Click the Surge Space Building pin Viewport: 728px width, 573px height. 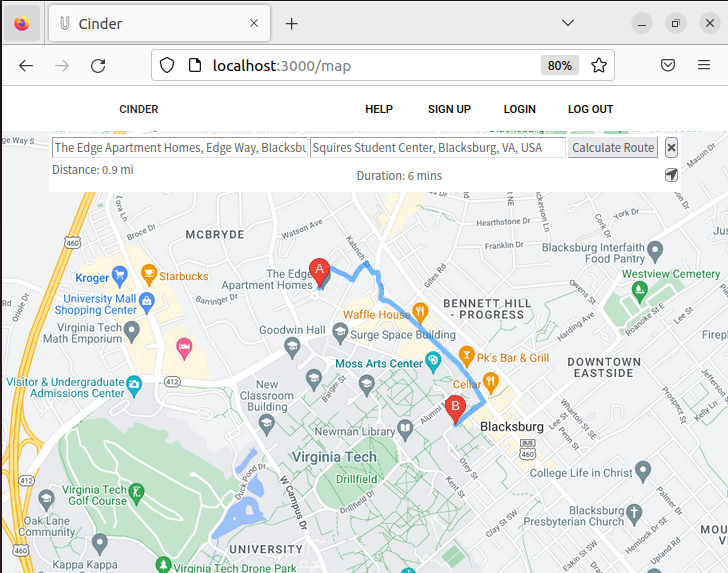pos(340,333)
